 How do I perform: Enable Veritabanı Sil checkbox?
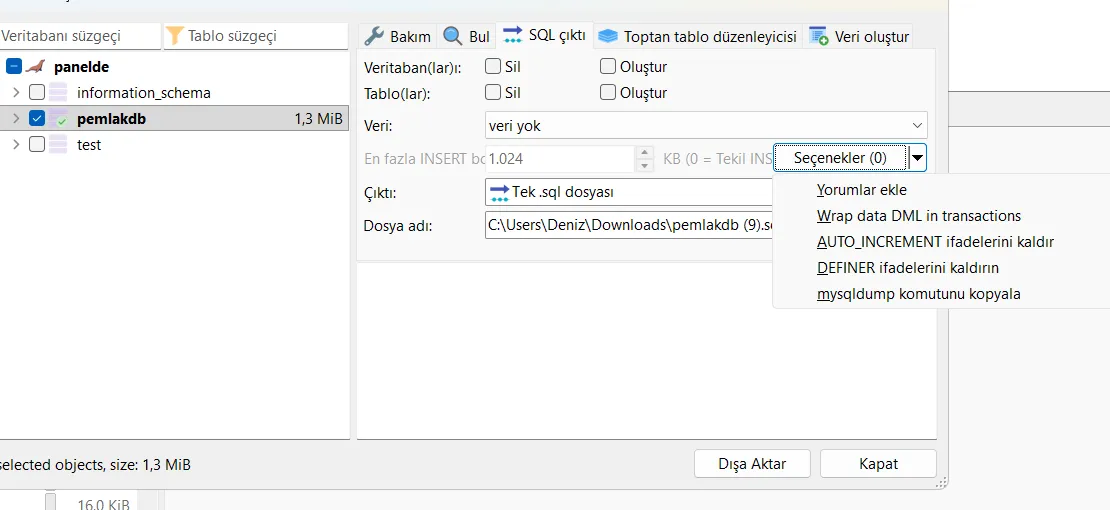493,67
